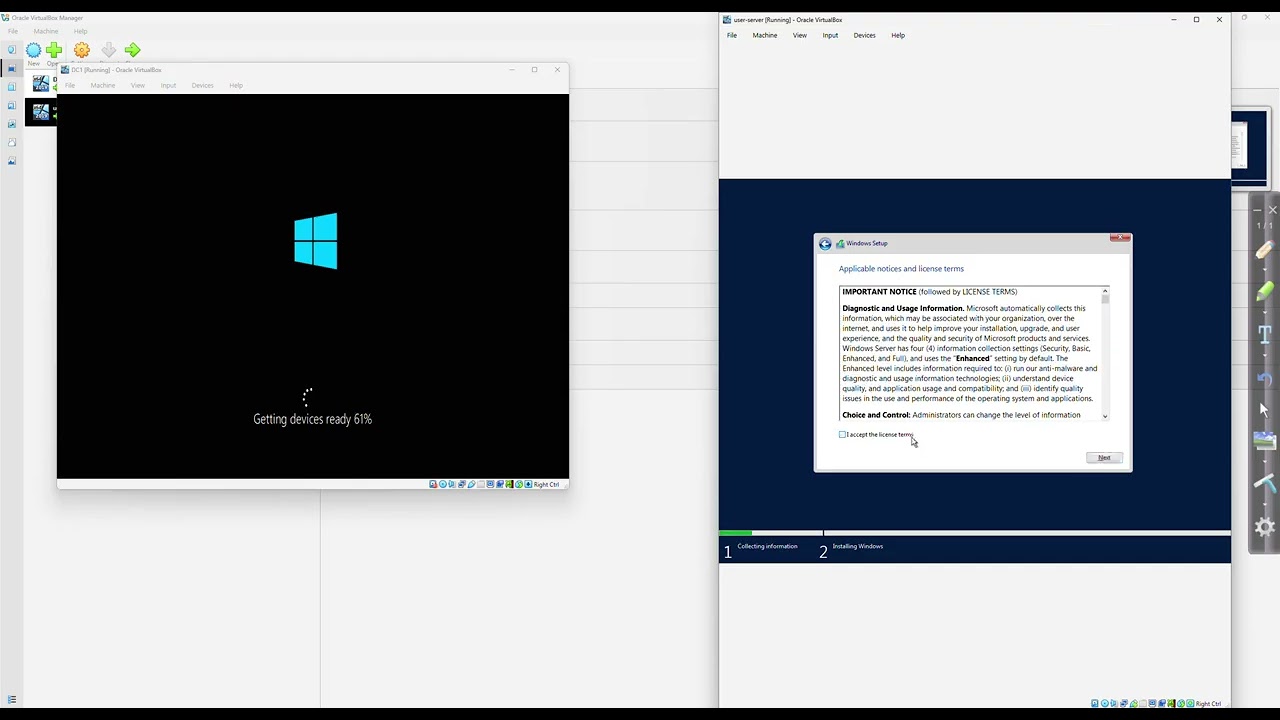This screenshot has height=720, width=1280.
Task: Click 'Installing Windows' step label
Action: tap(858, 546)
